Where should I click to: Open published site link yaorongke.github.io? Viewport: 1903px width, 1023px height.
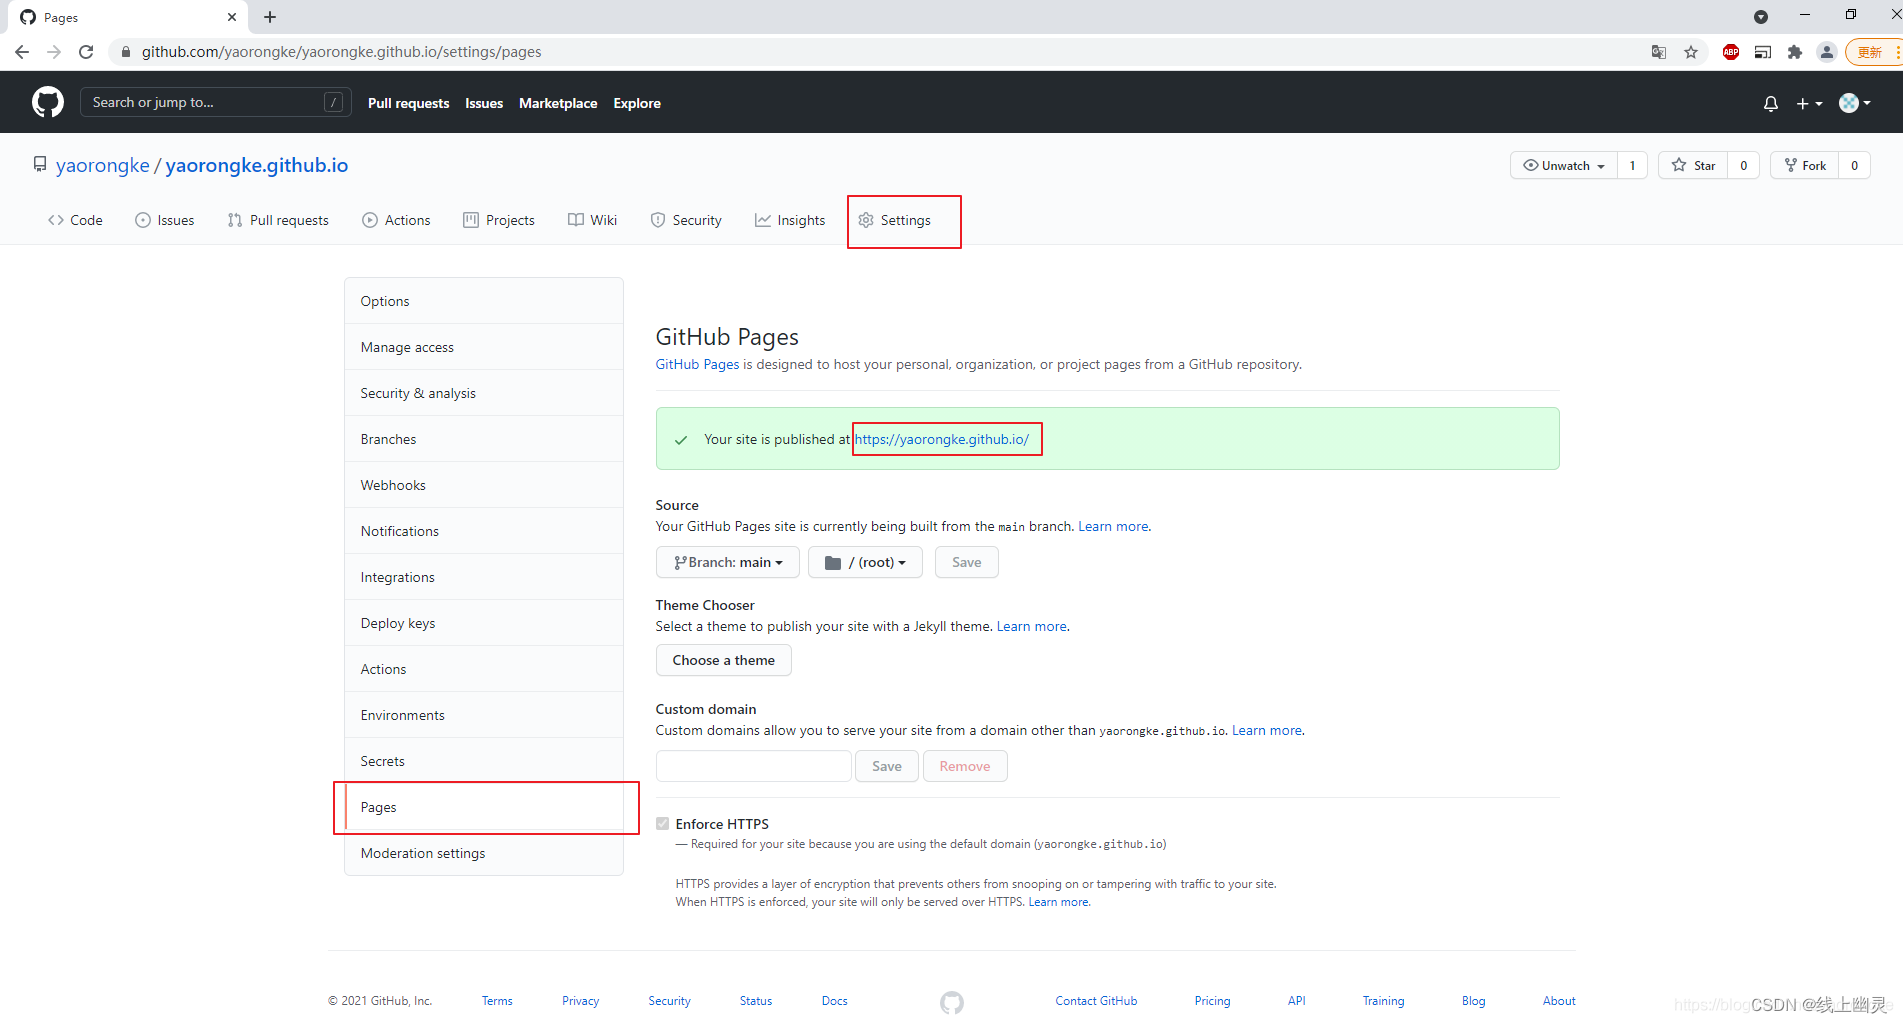pyautogui.click(x=942, y=439)
